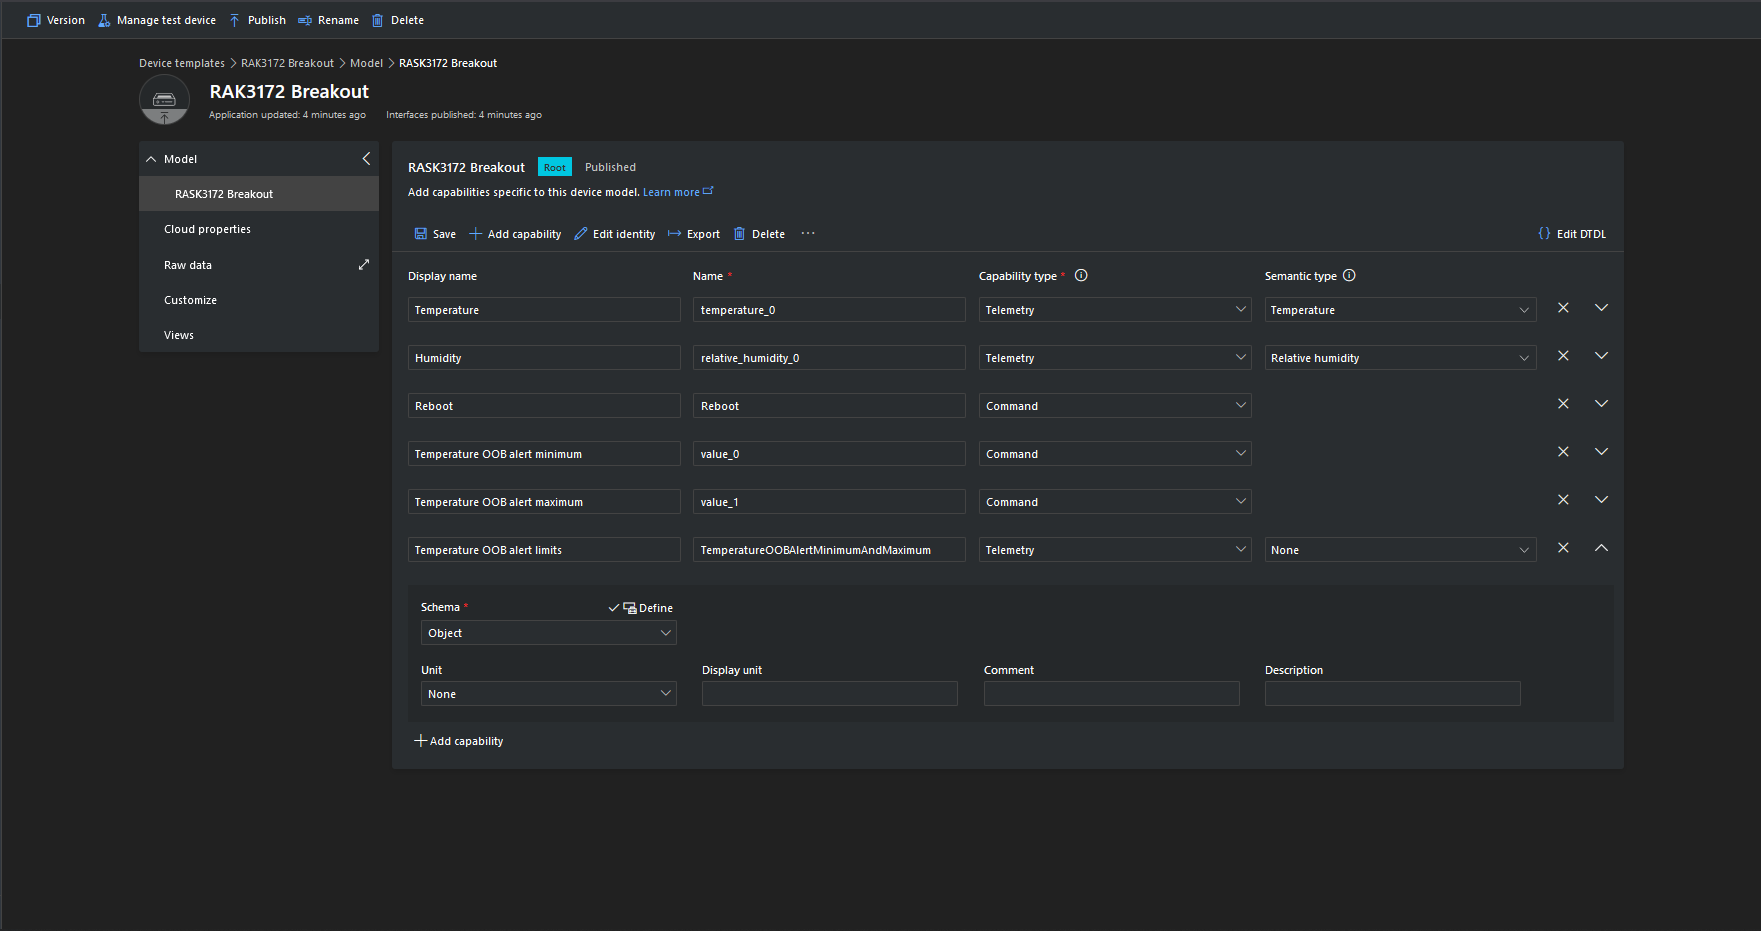This screenshot has height=931, width=1761.
Task: Click the Capability type info icon
Action: (x=1081, y=276)
